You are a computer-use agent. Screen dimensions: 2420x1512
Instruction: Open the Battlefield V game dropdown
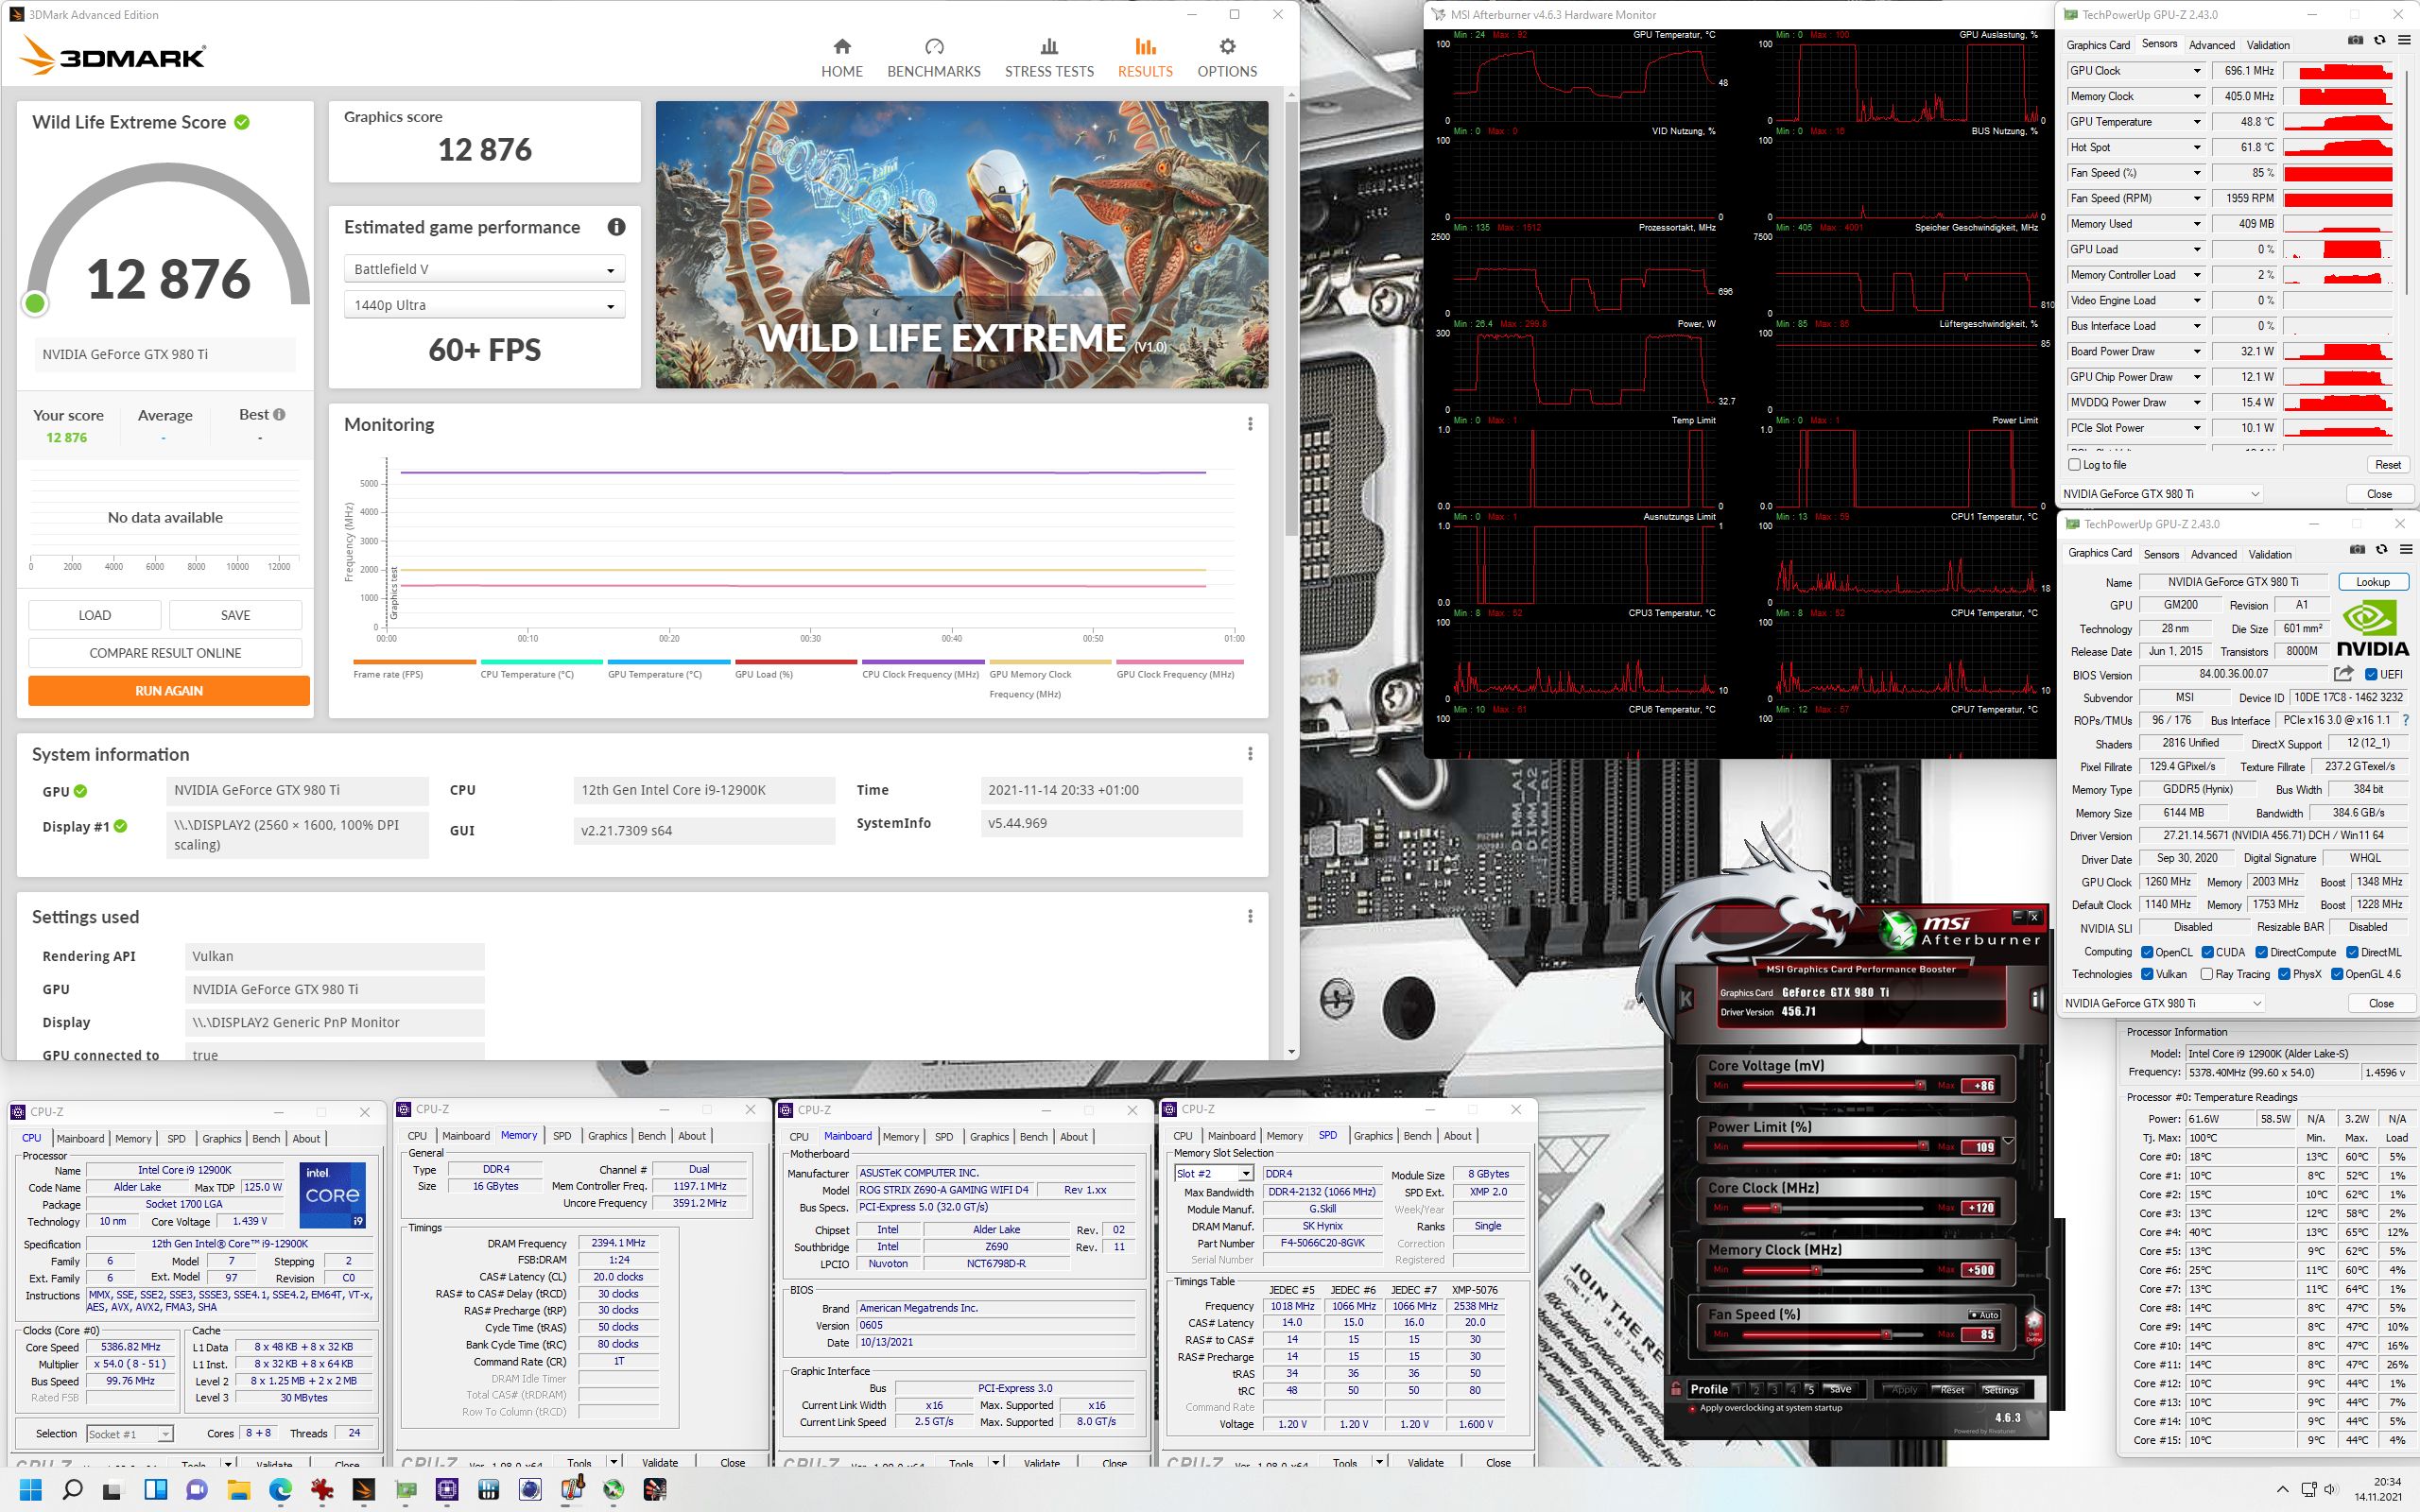click(x=485, y=269)
